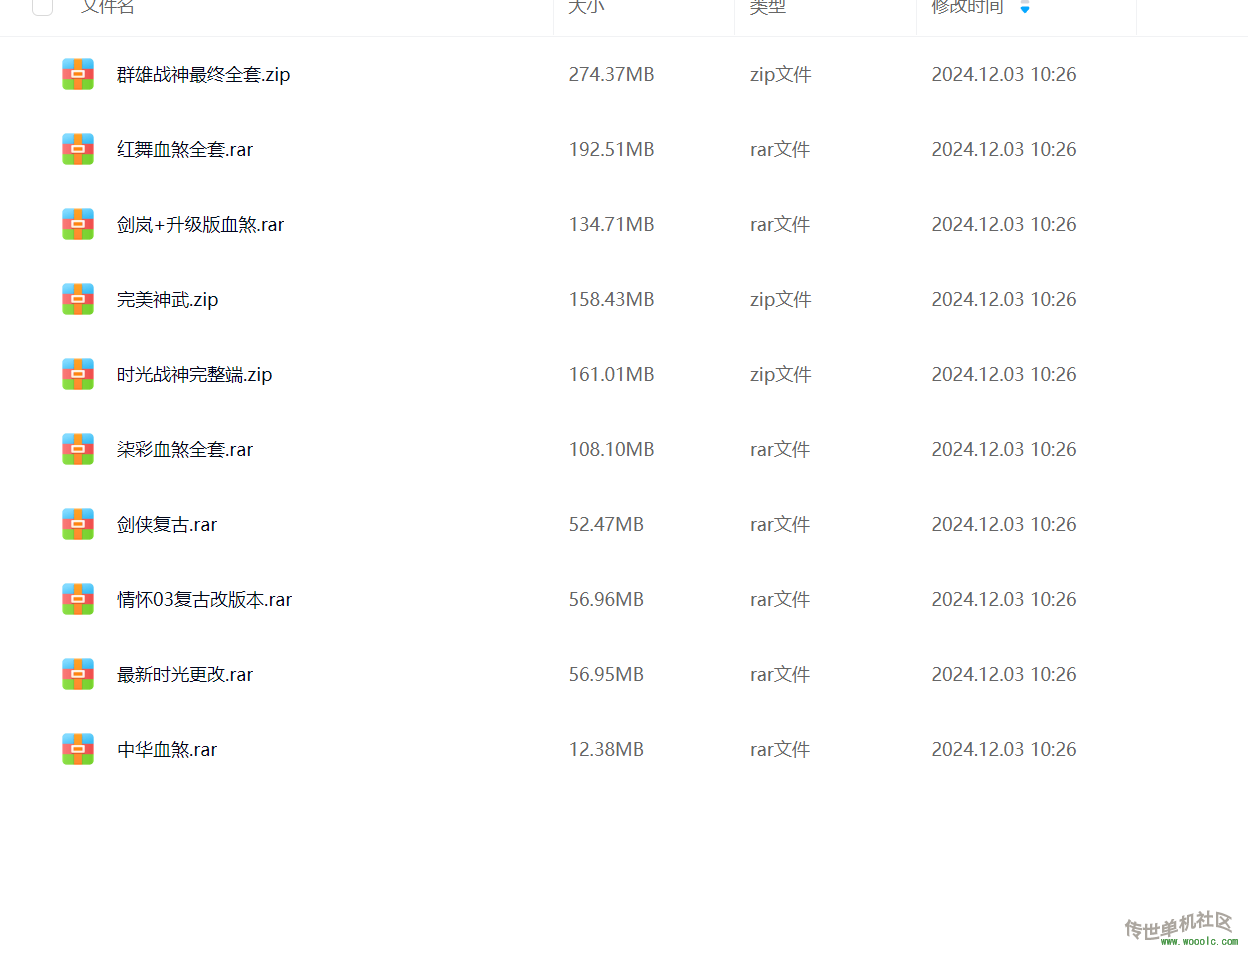Click the 完美神武.zip file icon
Viewport: 1248px width, 954px height.
coord(78,299)
